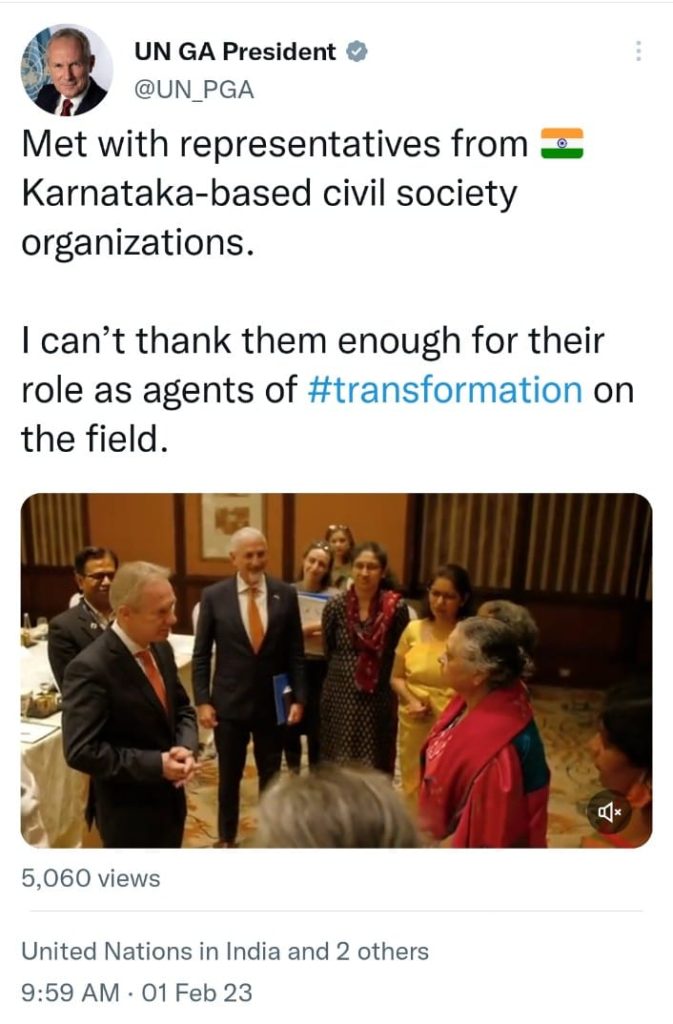Click the 01 Feb 23 date

(x=196, y=993)
